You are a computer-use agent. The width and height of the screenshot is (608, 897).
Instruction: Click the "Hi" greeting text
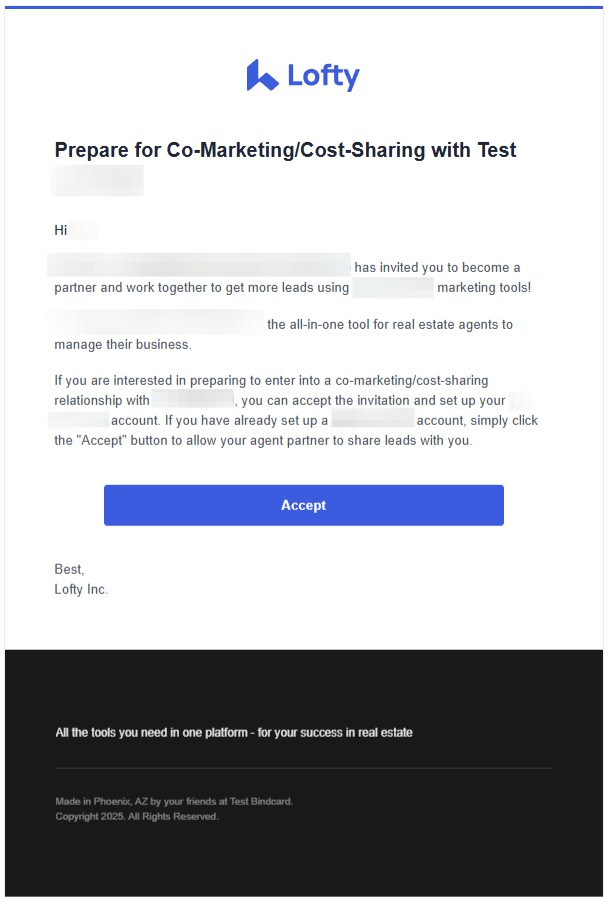coord(61,230)
